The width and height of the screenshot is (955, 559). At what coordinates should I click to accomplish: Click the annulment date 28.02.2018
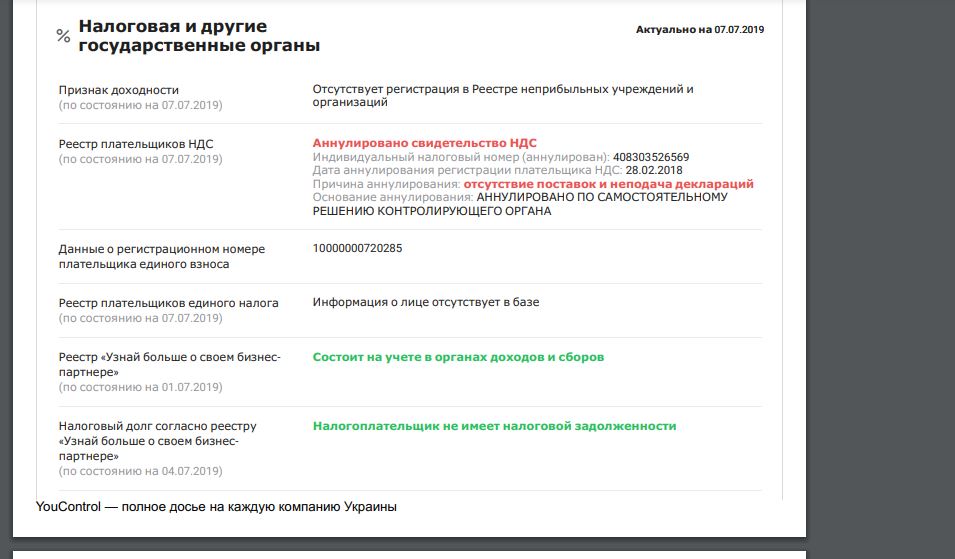[654, 171]
